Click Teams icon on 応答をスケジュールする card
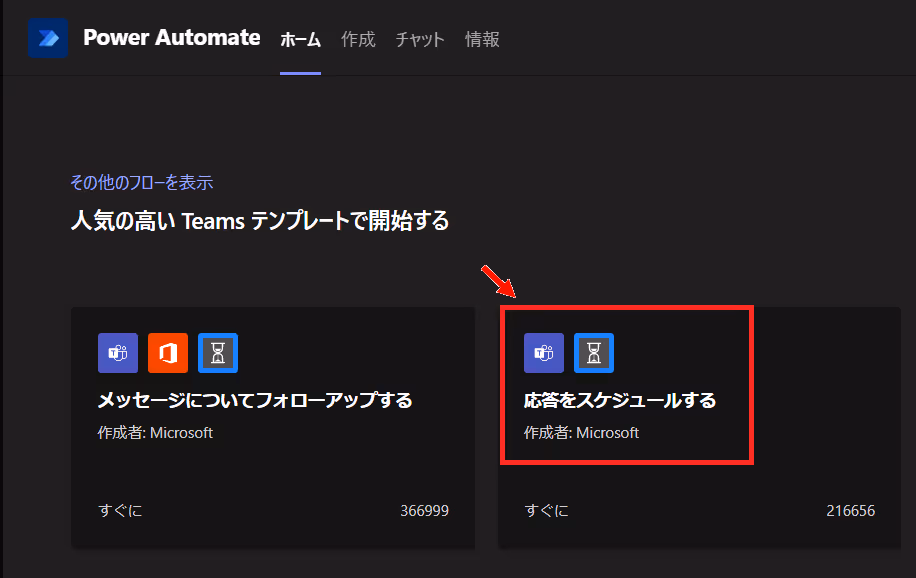The height and width of the screenshot is (578, 916). click(544, 353)
